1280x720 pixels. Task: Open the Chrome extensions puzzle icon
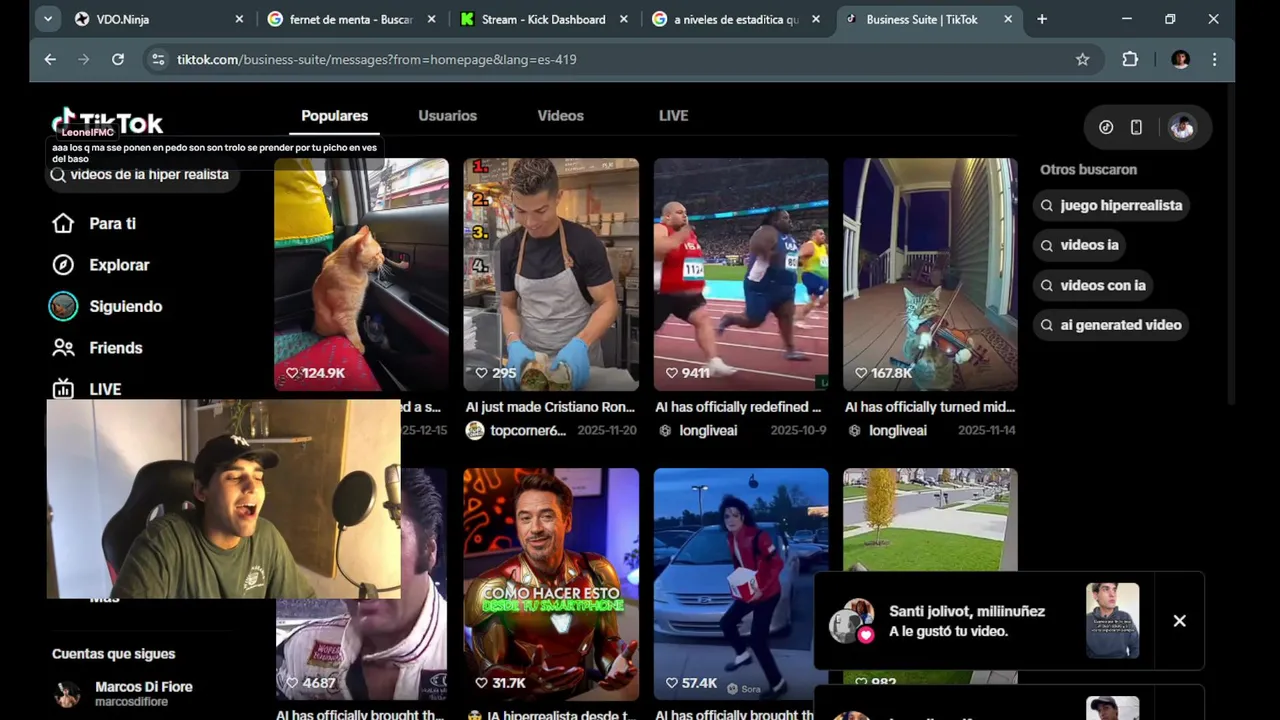pos(1130,59)
